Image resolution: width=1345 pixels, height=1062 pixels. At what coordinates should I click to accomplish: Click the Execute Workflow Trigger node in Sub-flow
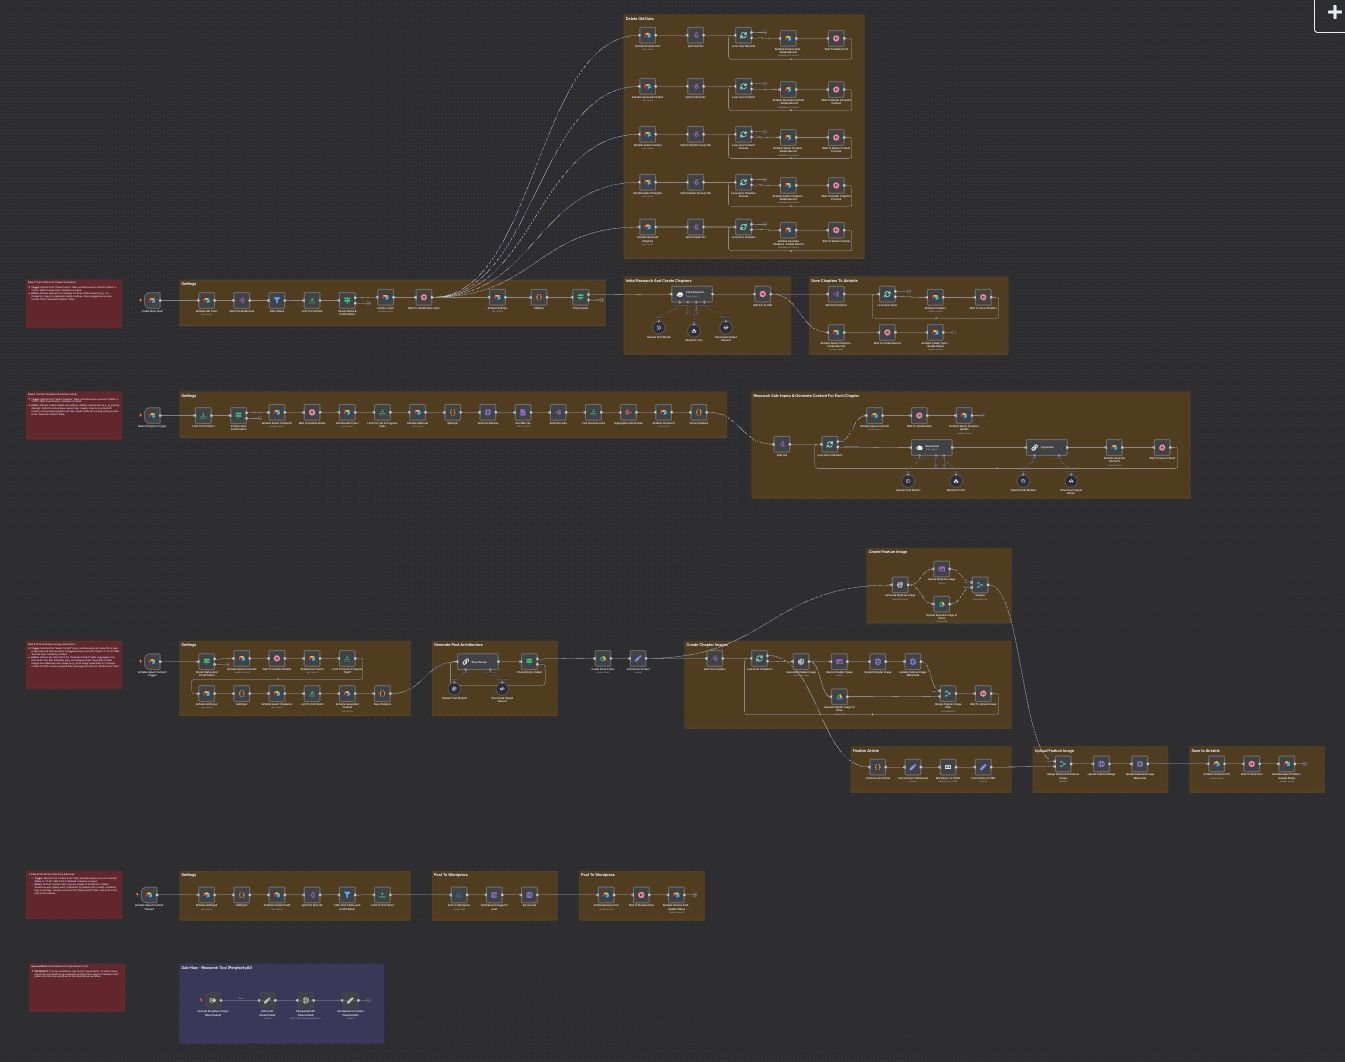point(212,999)
